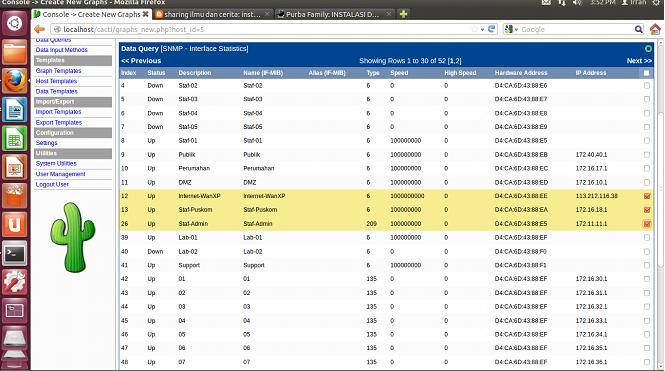Open Ubuntu One launcher icon
Screen dimensions: 665x371
[14, 224]
